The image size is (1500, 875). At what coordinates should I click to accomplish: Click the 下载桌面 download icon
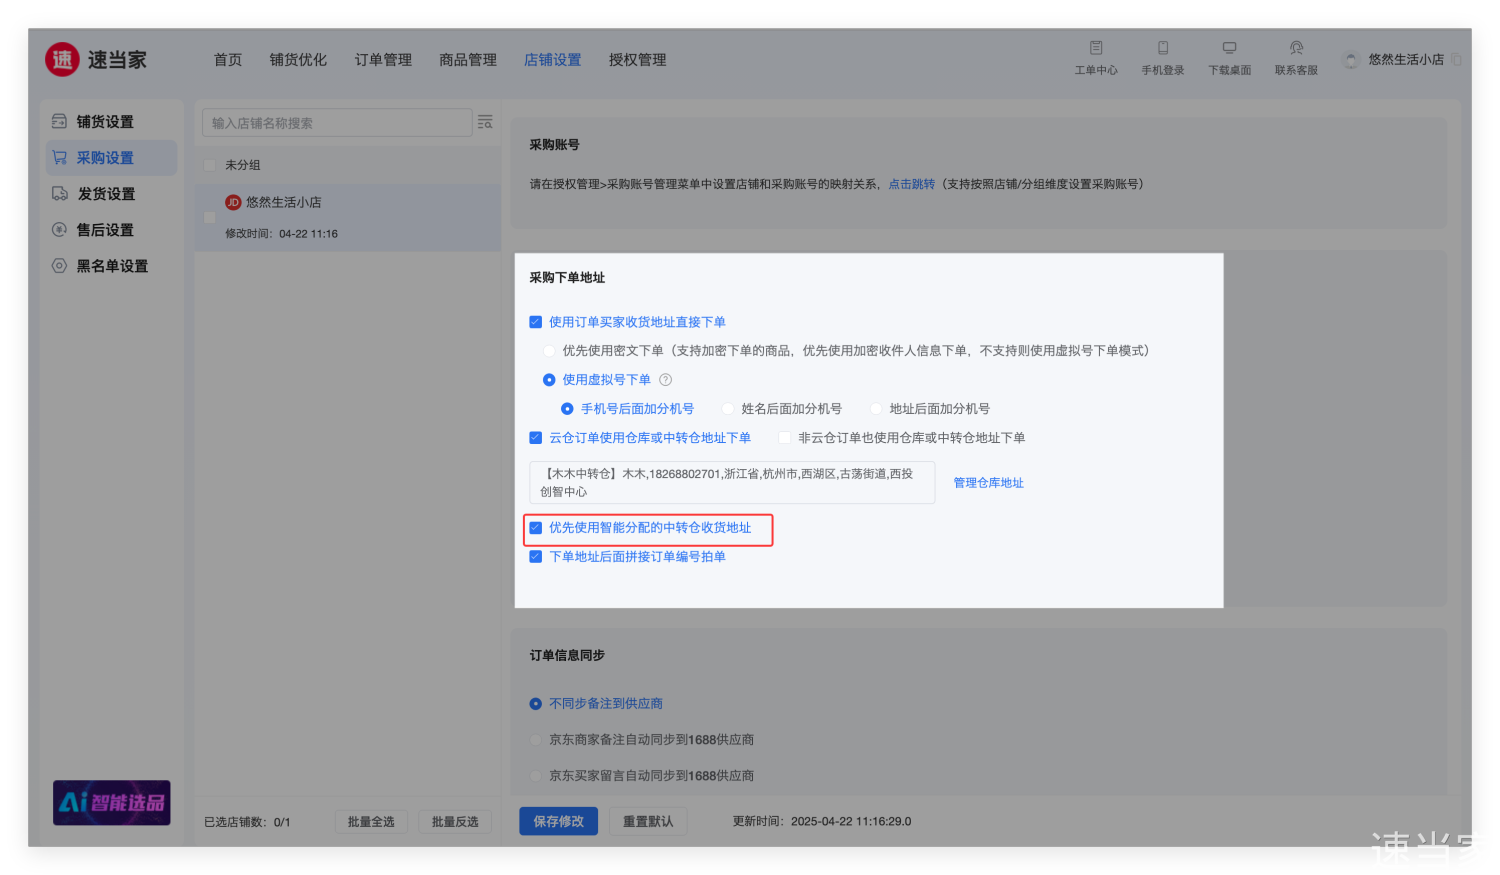coord(1229,49)
